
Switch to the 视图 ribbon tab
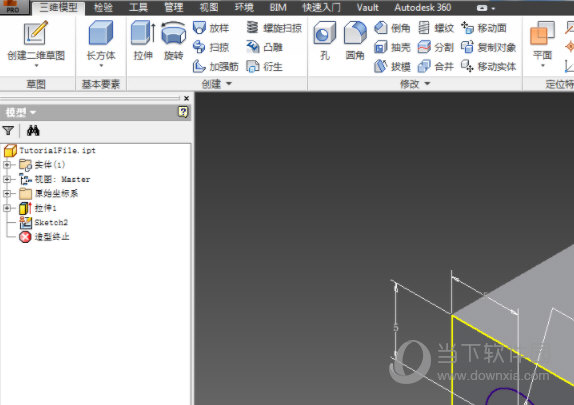(209, 8)
